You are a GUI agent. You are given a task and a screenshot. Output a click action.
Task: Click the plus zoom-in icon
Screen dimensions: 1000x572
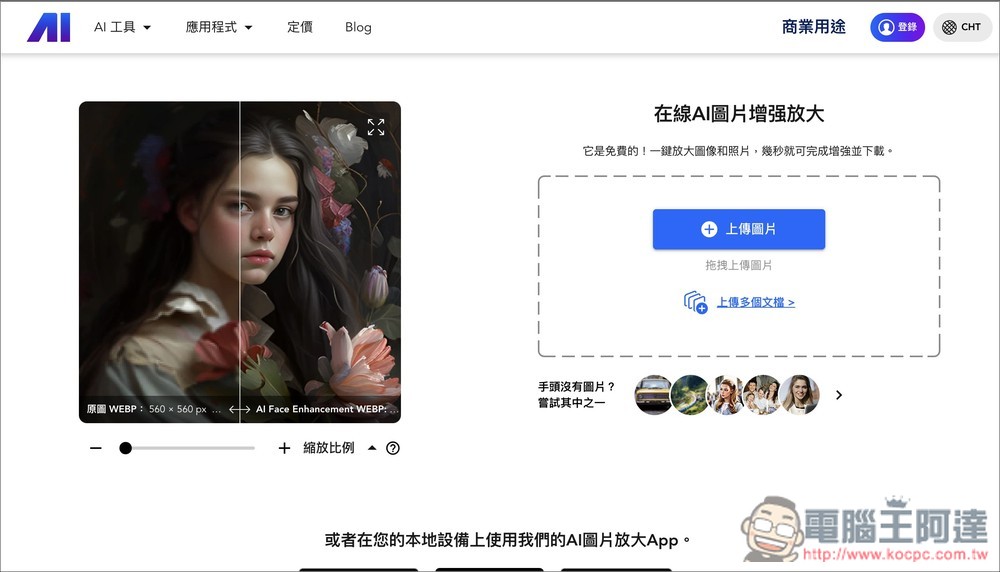coord(284,448)
